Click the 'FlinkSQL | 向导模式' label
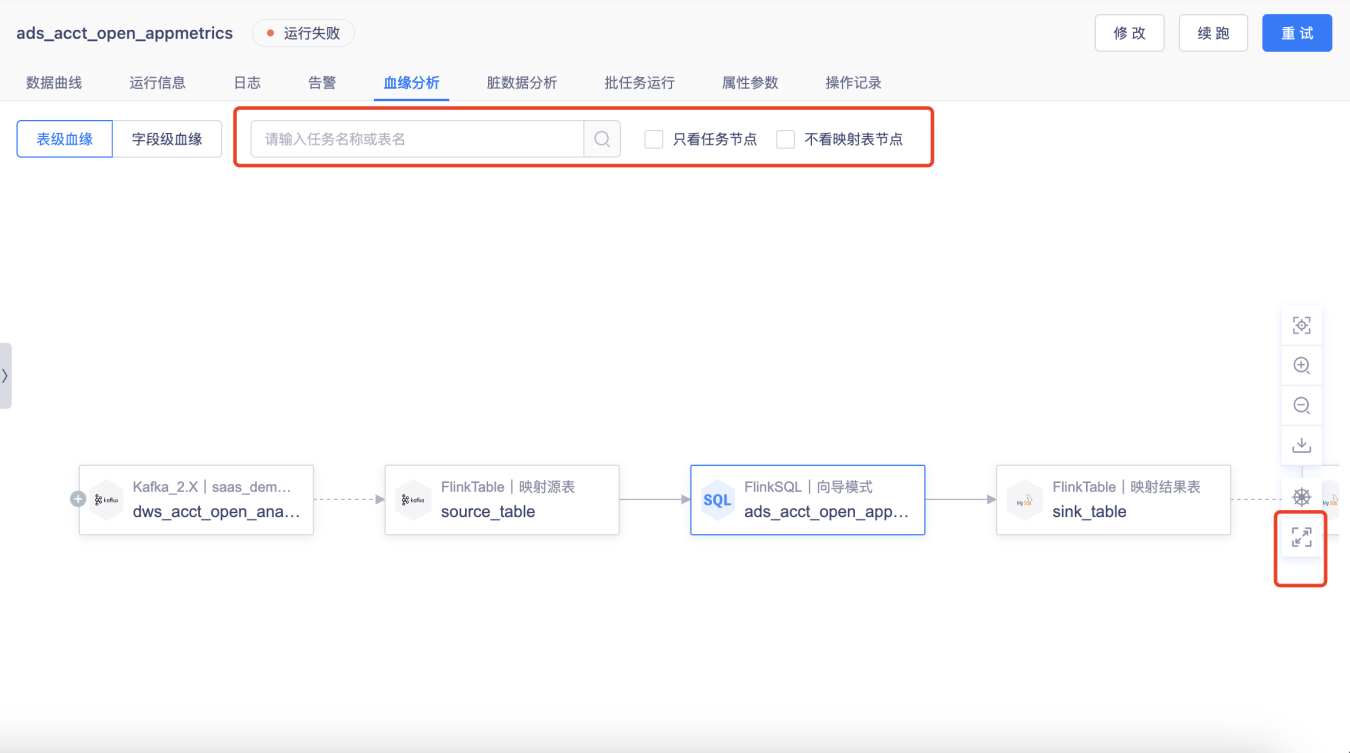This screenshot has height=753, width=1350. pos(808,487)
